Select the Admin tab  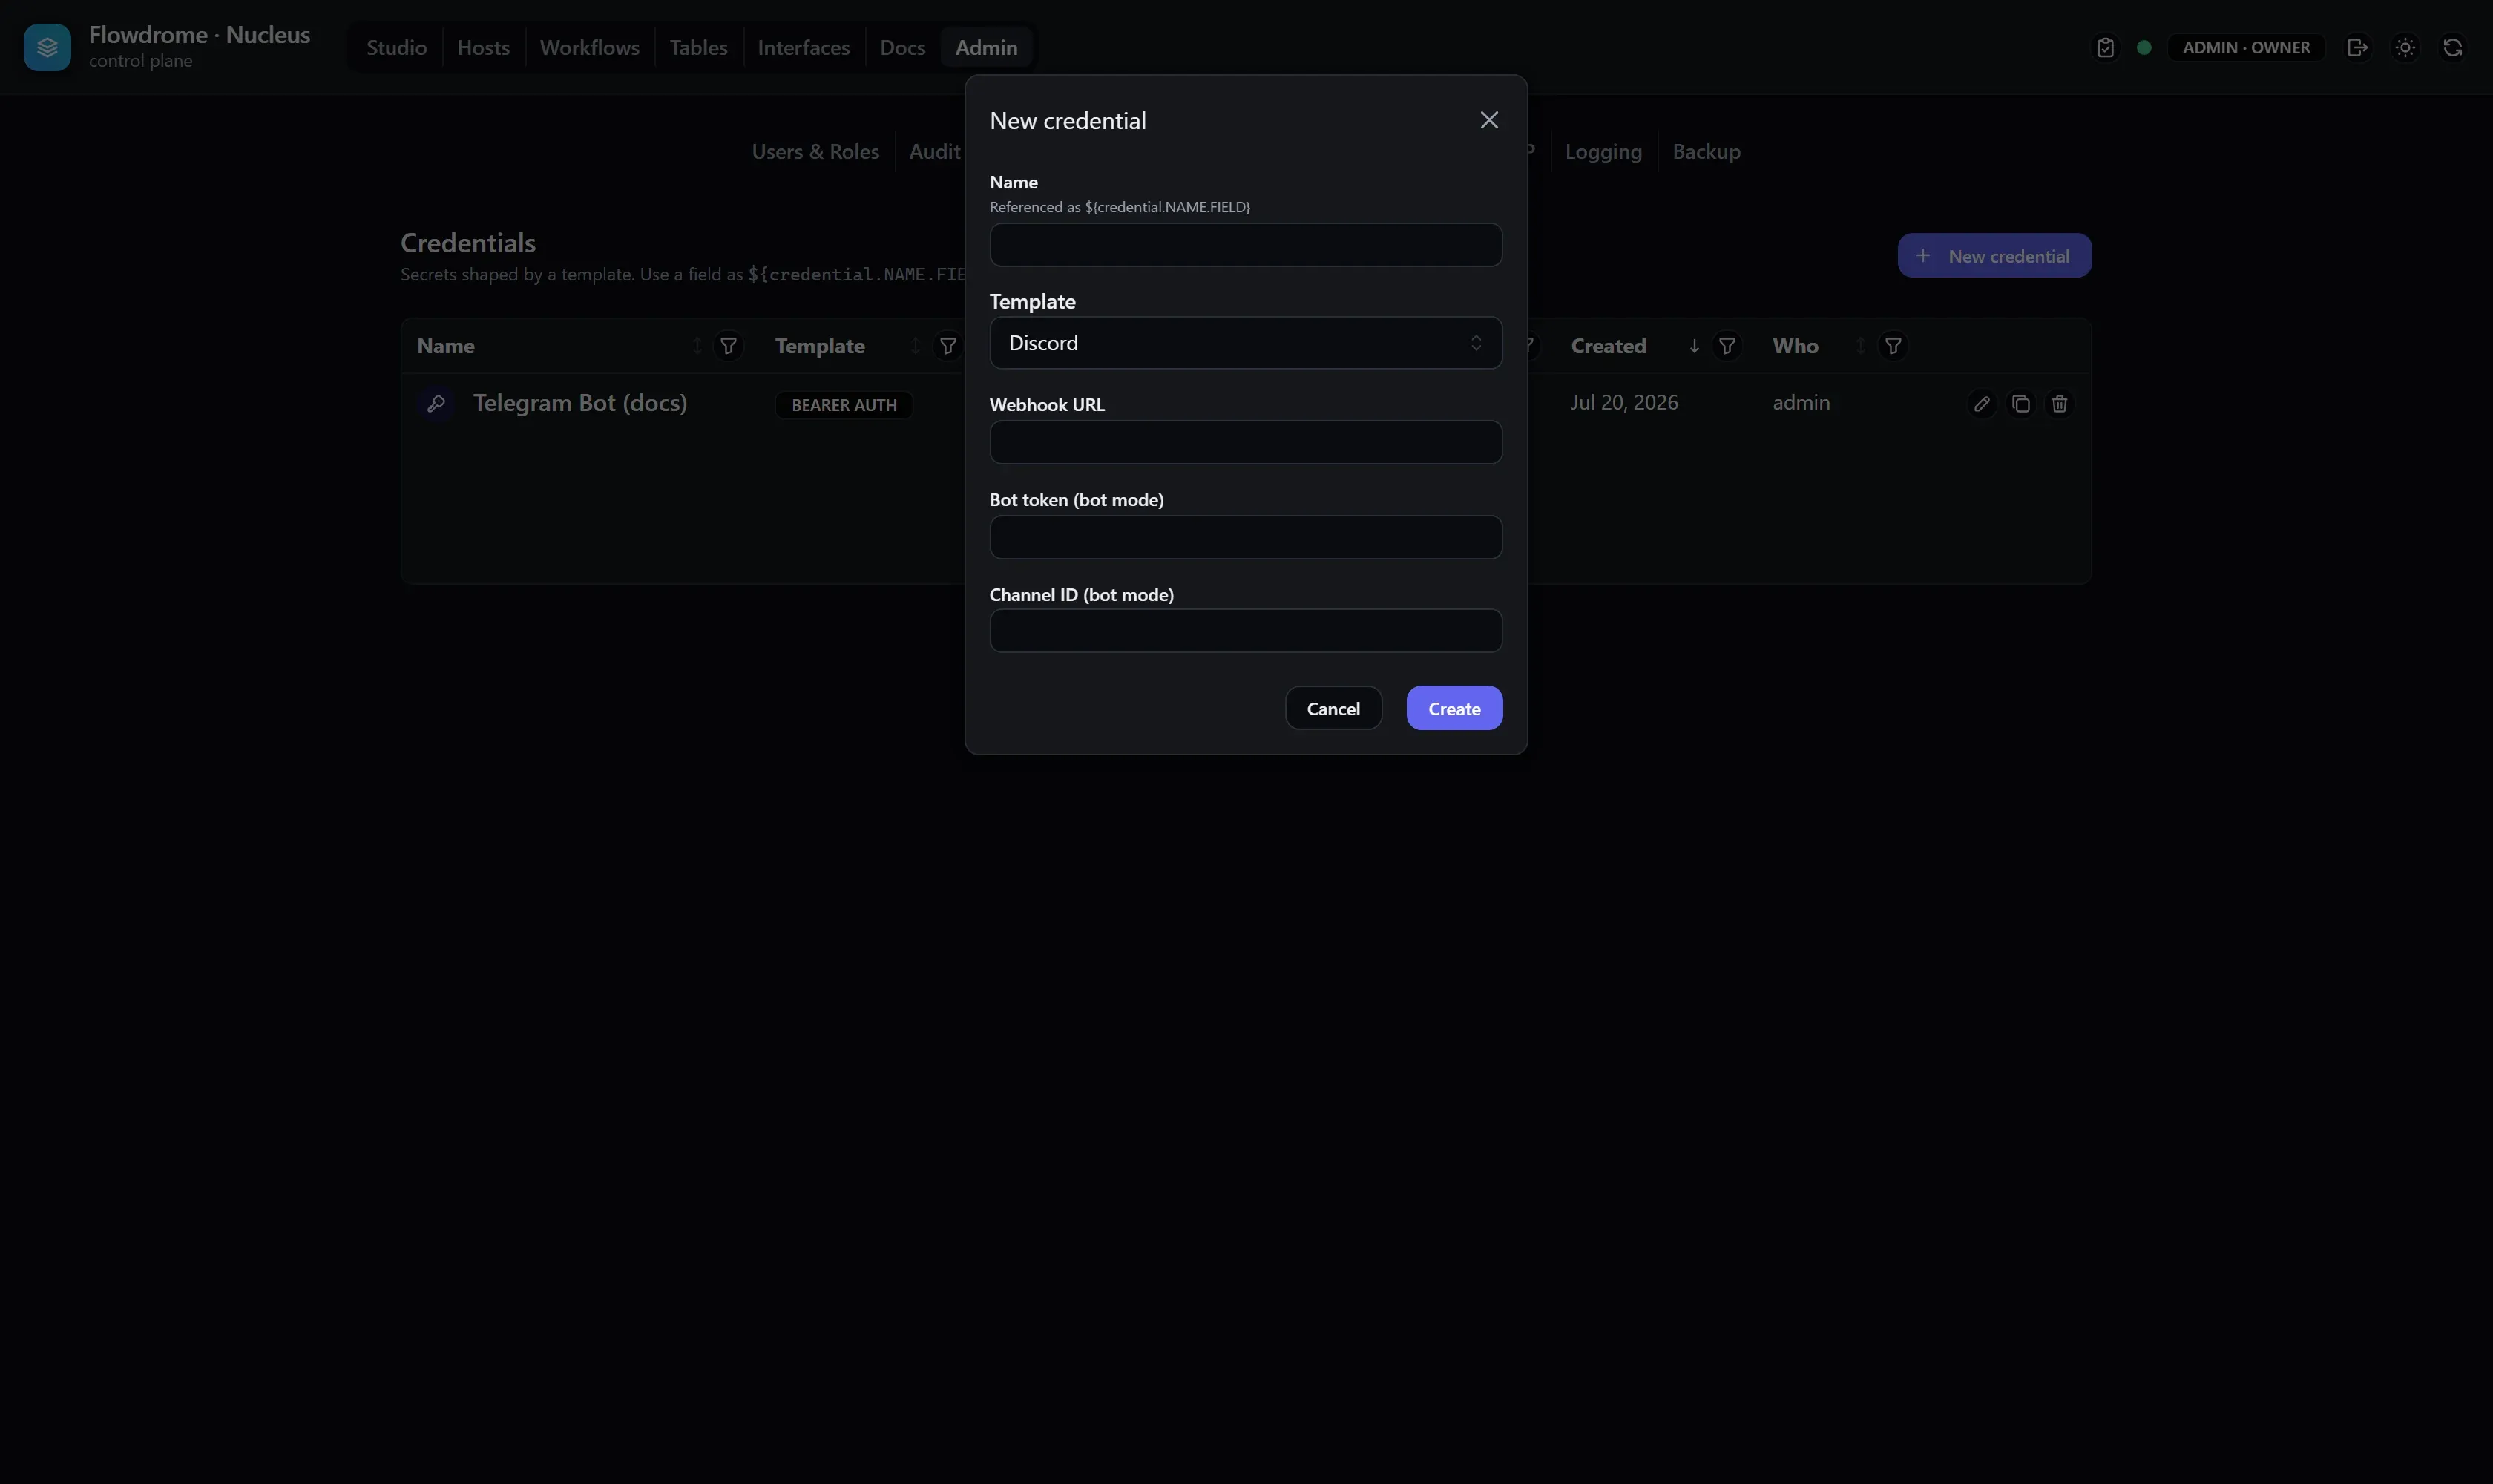pos(986,47)
